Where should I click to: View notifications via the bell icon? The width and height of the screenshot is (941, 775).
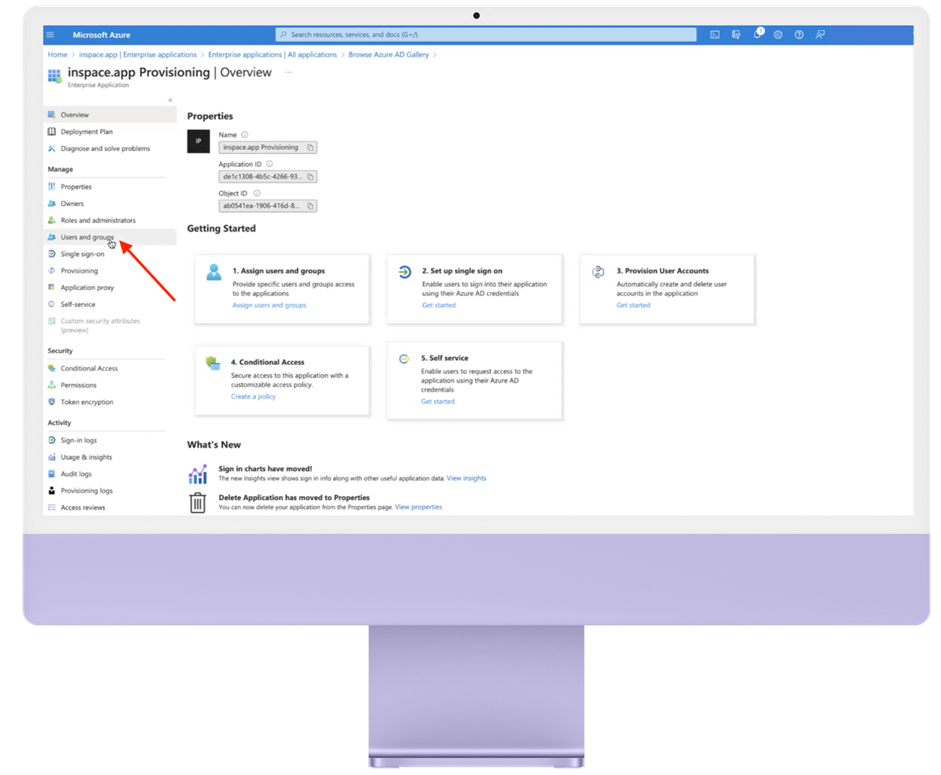[x=758, y=35]
